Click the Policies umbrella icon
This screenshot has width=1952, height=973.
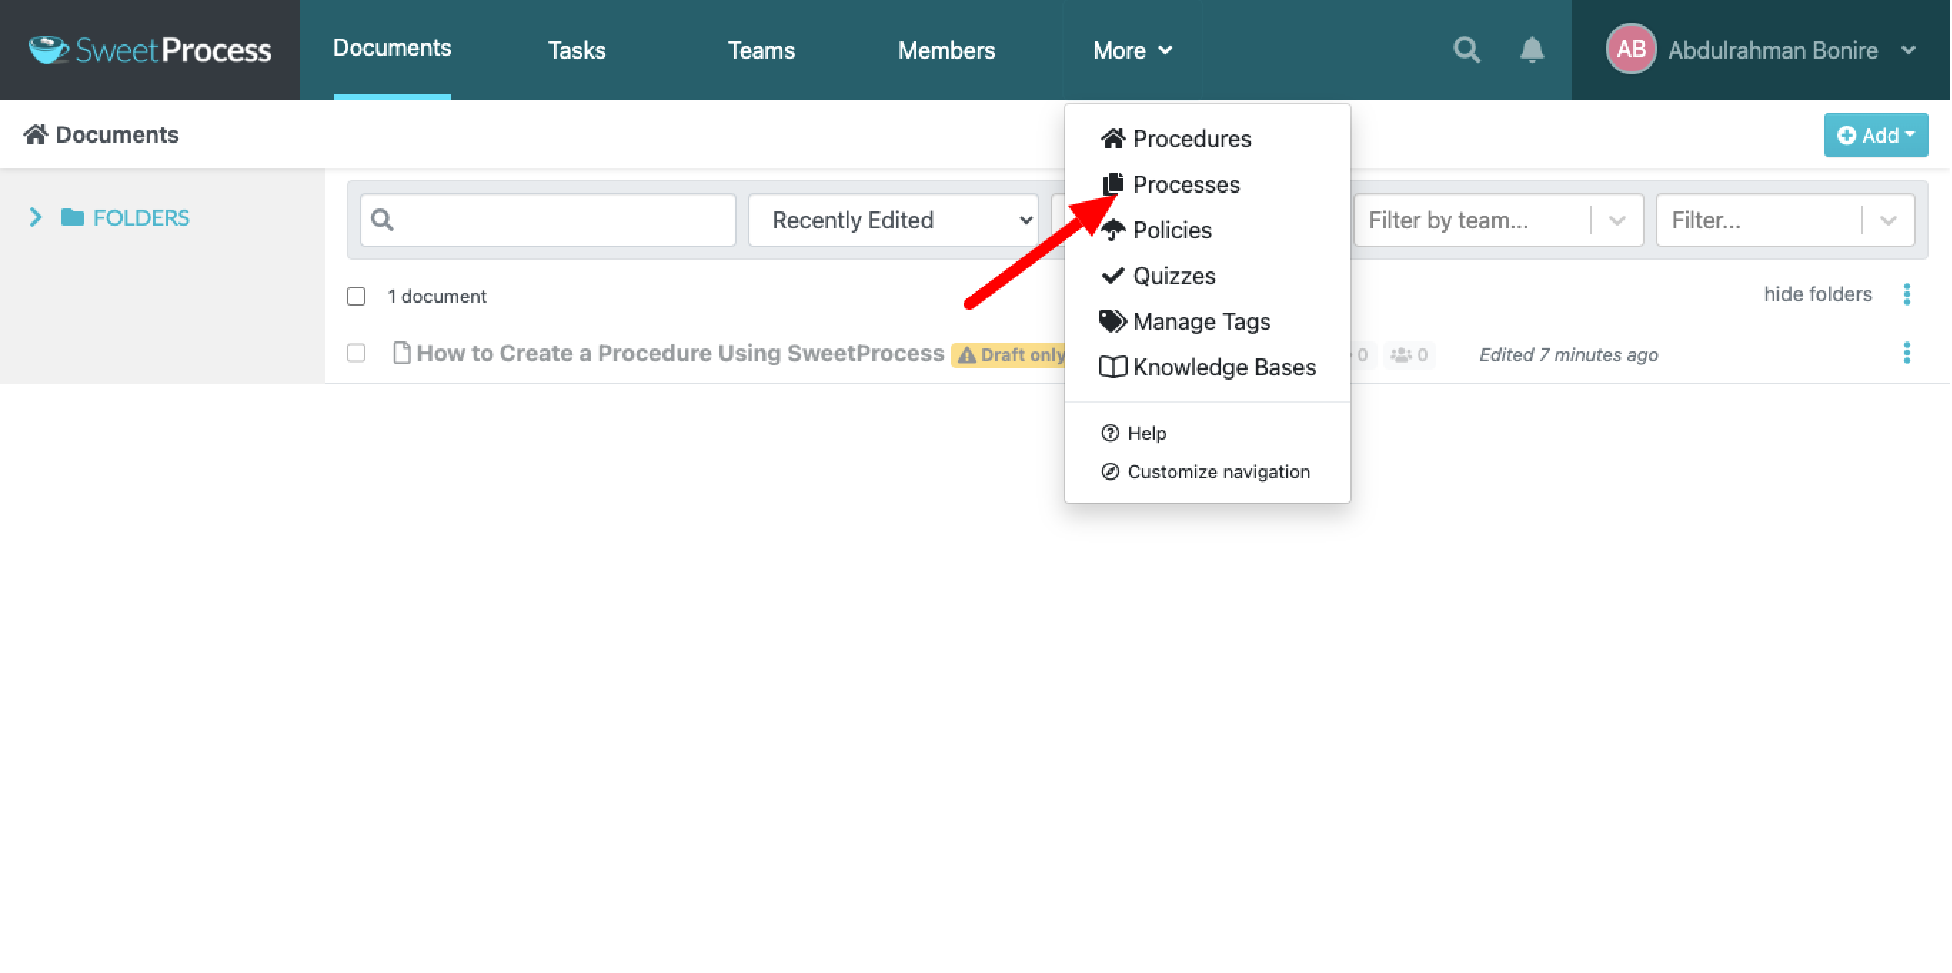(1113, 230)
